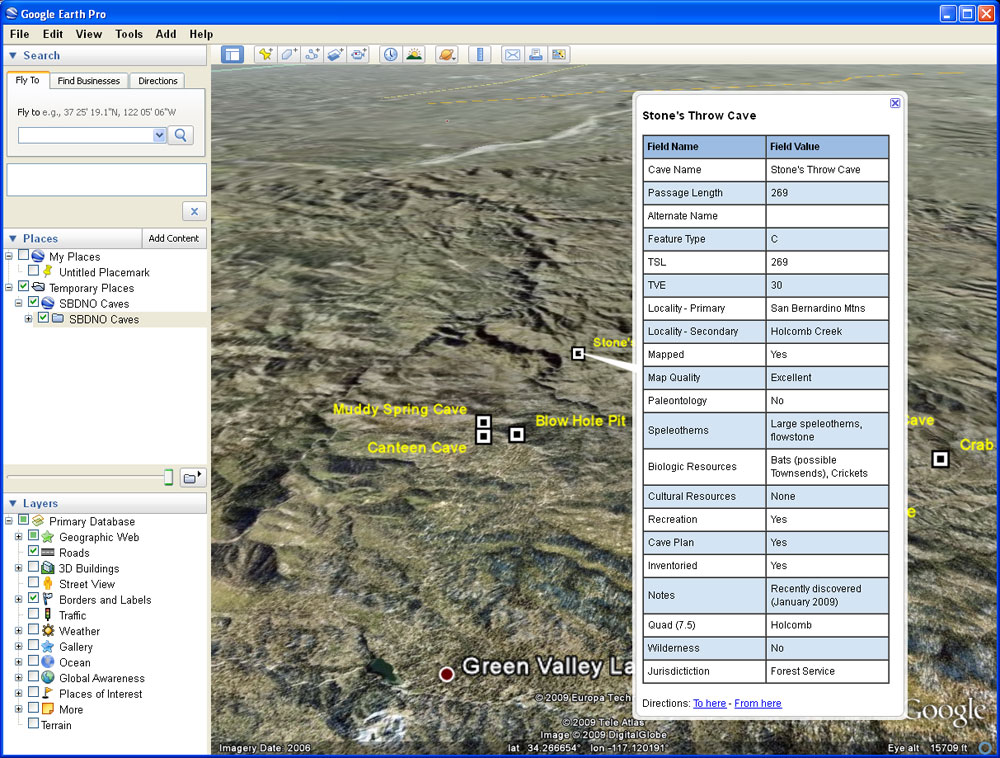Check the Untitled Placemark checkbox
The image size is (1000, 758).
[33, 271]
